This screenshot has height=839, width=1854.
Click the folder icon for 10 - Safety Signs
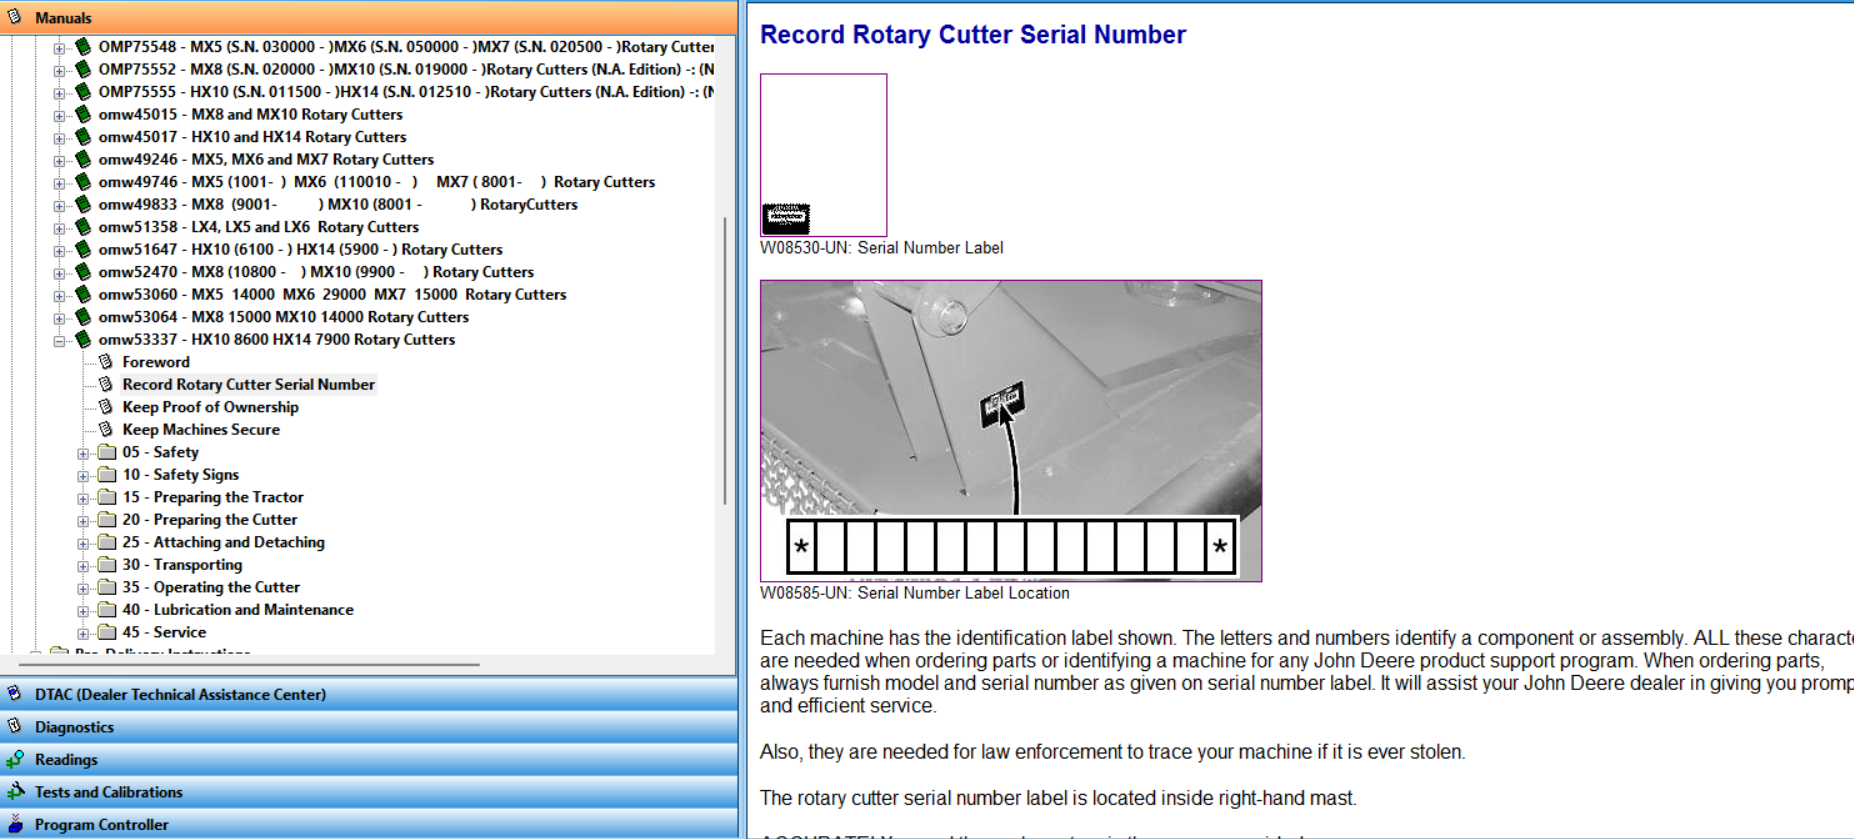pos(107,474)
